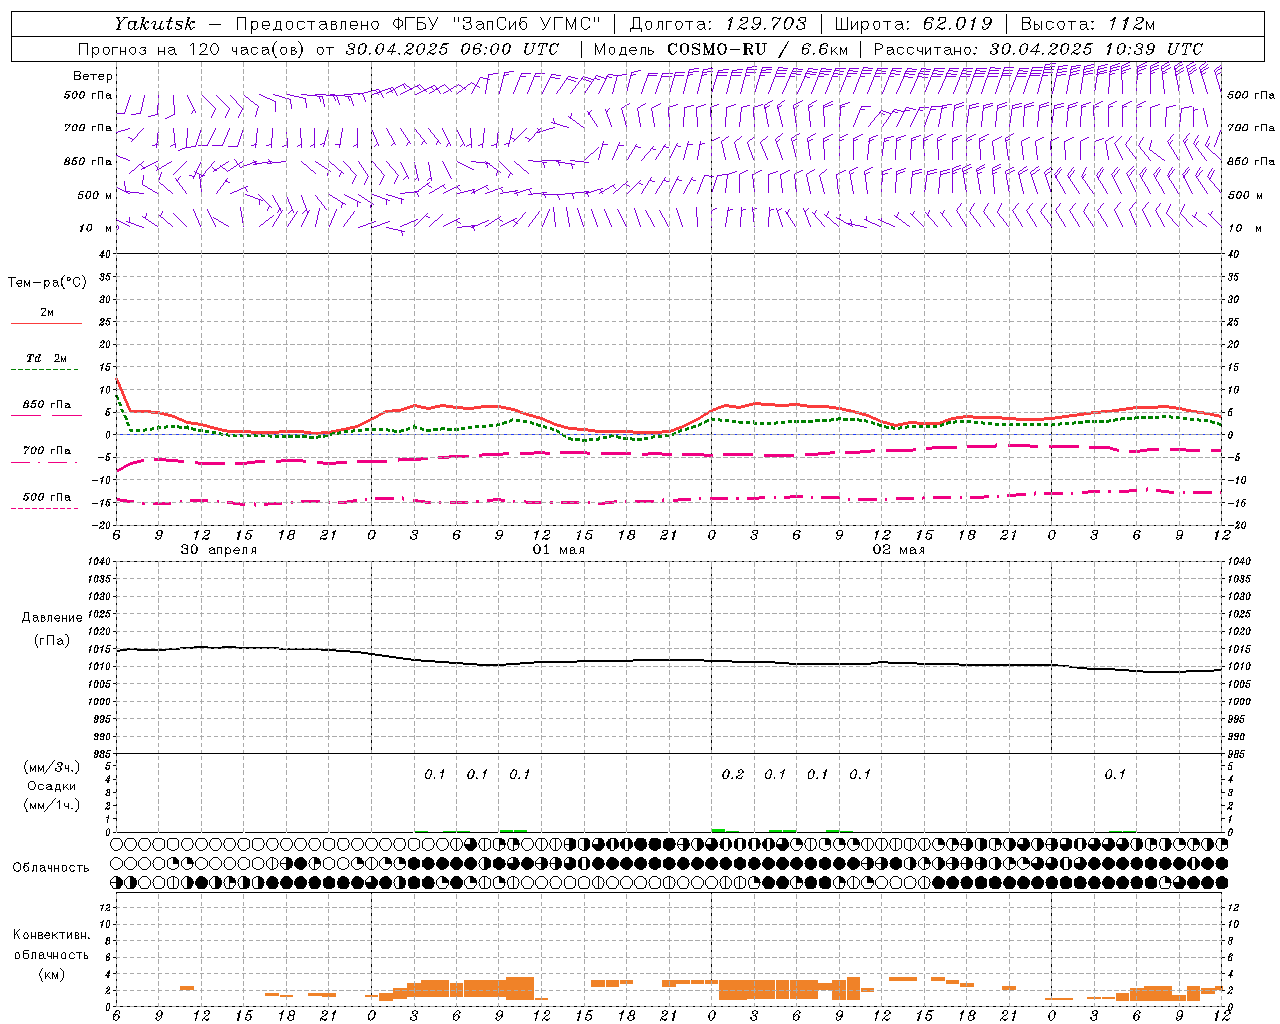
Task: Click the "Рассчитано: 30.04.2025 10:39 UTC" text
Action: pos(1038,49)
